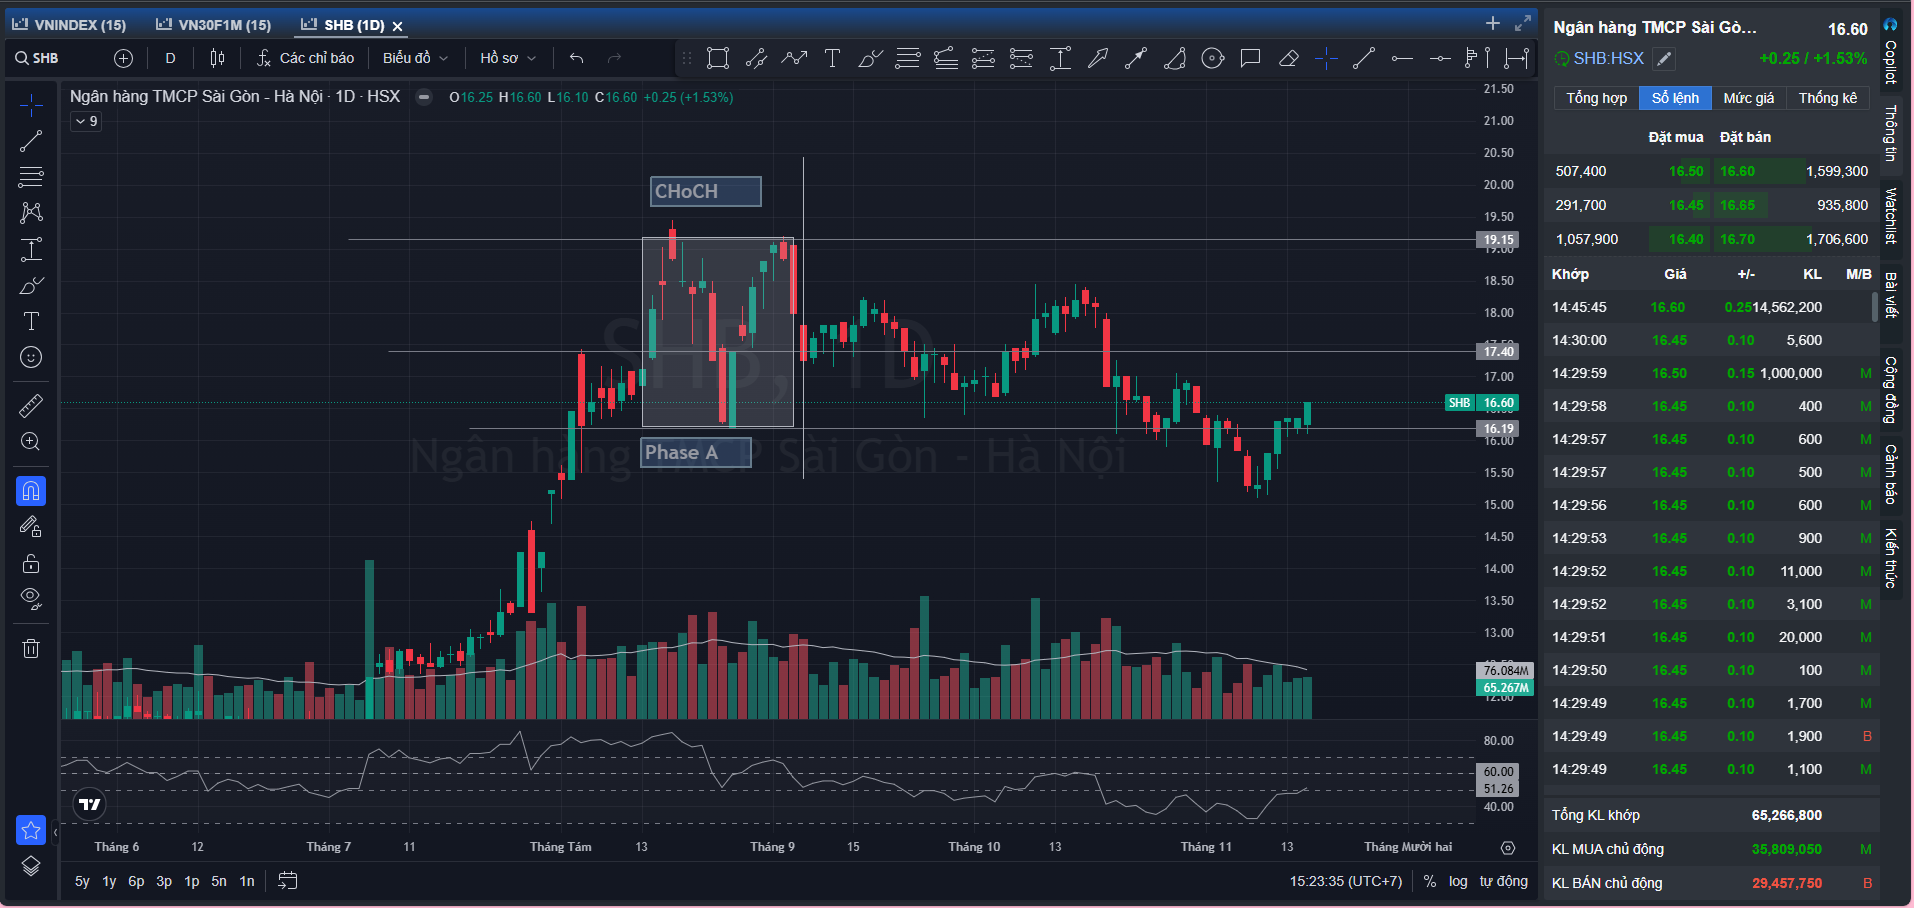Click the SHB symbol search field
1914x908 pixels.
(57, 58)
